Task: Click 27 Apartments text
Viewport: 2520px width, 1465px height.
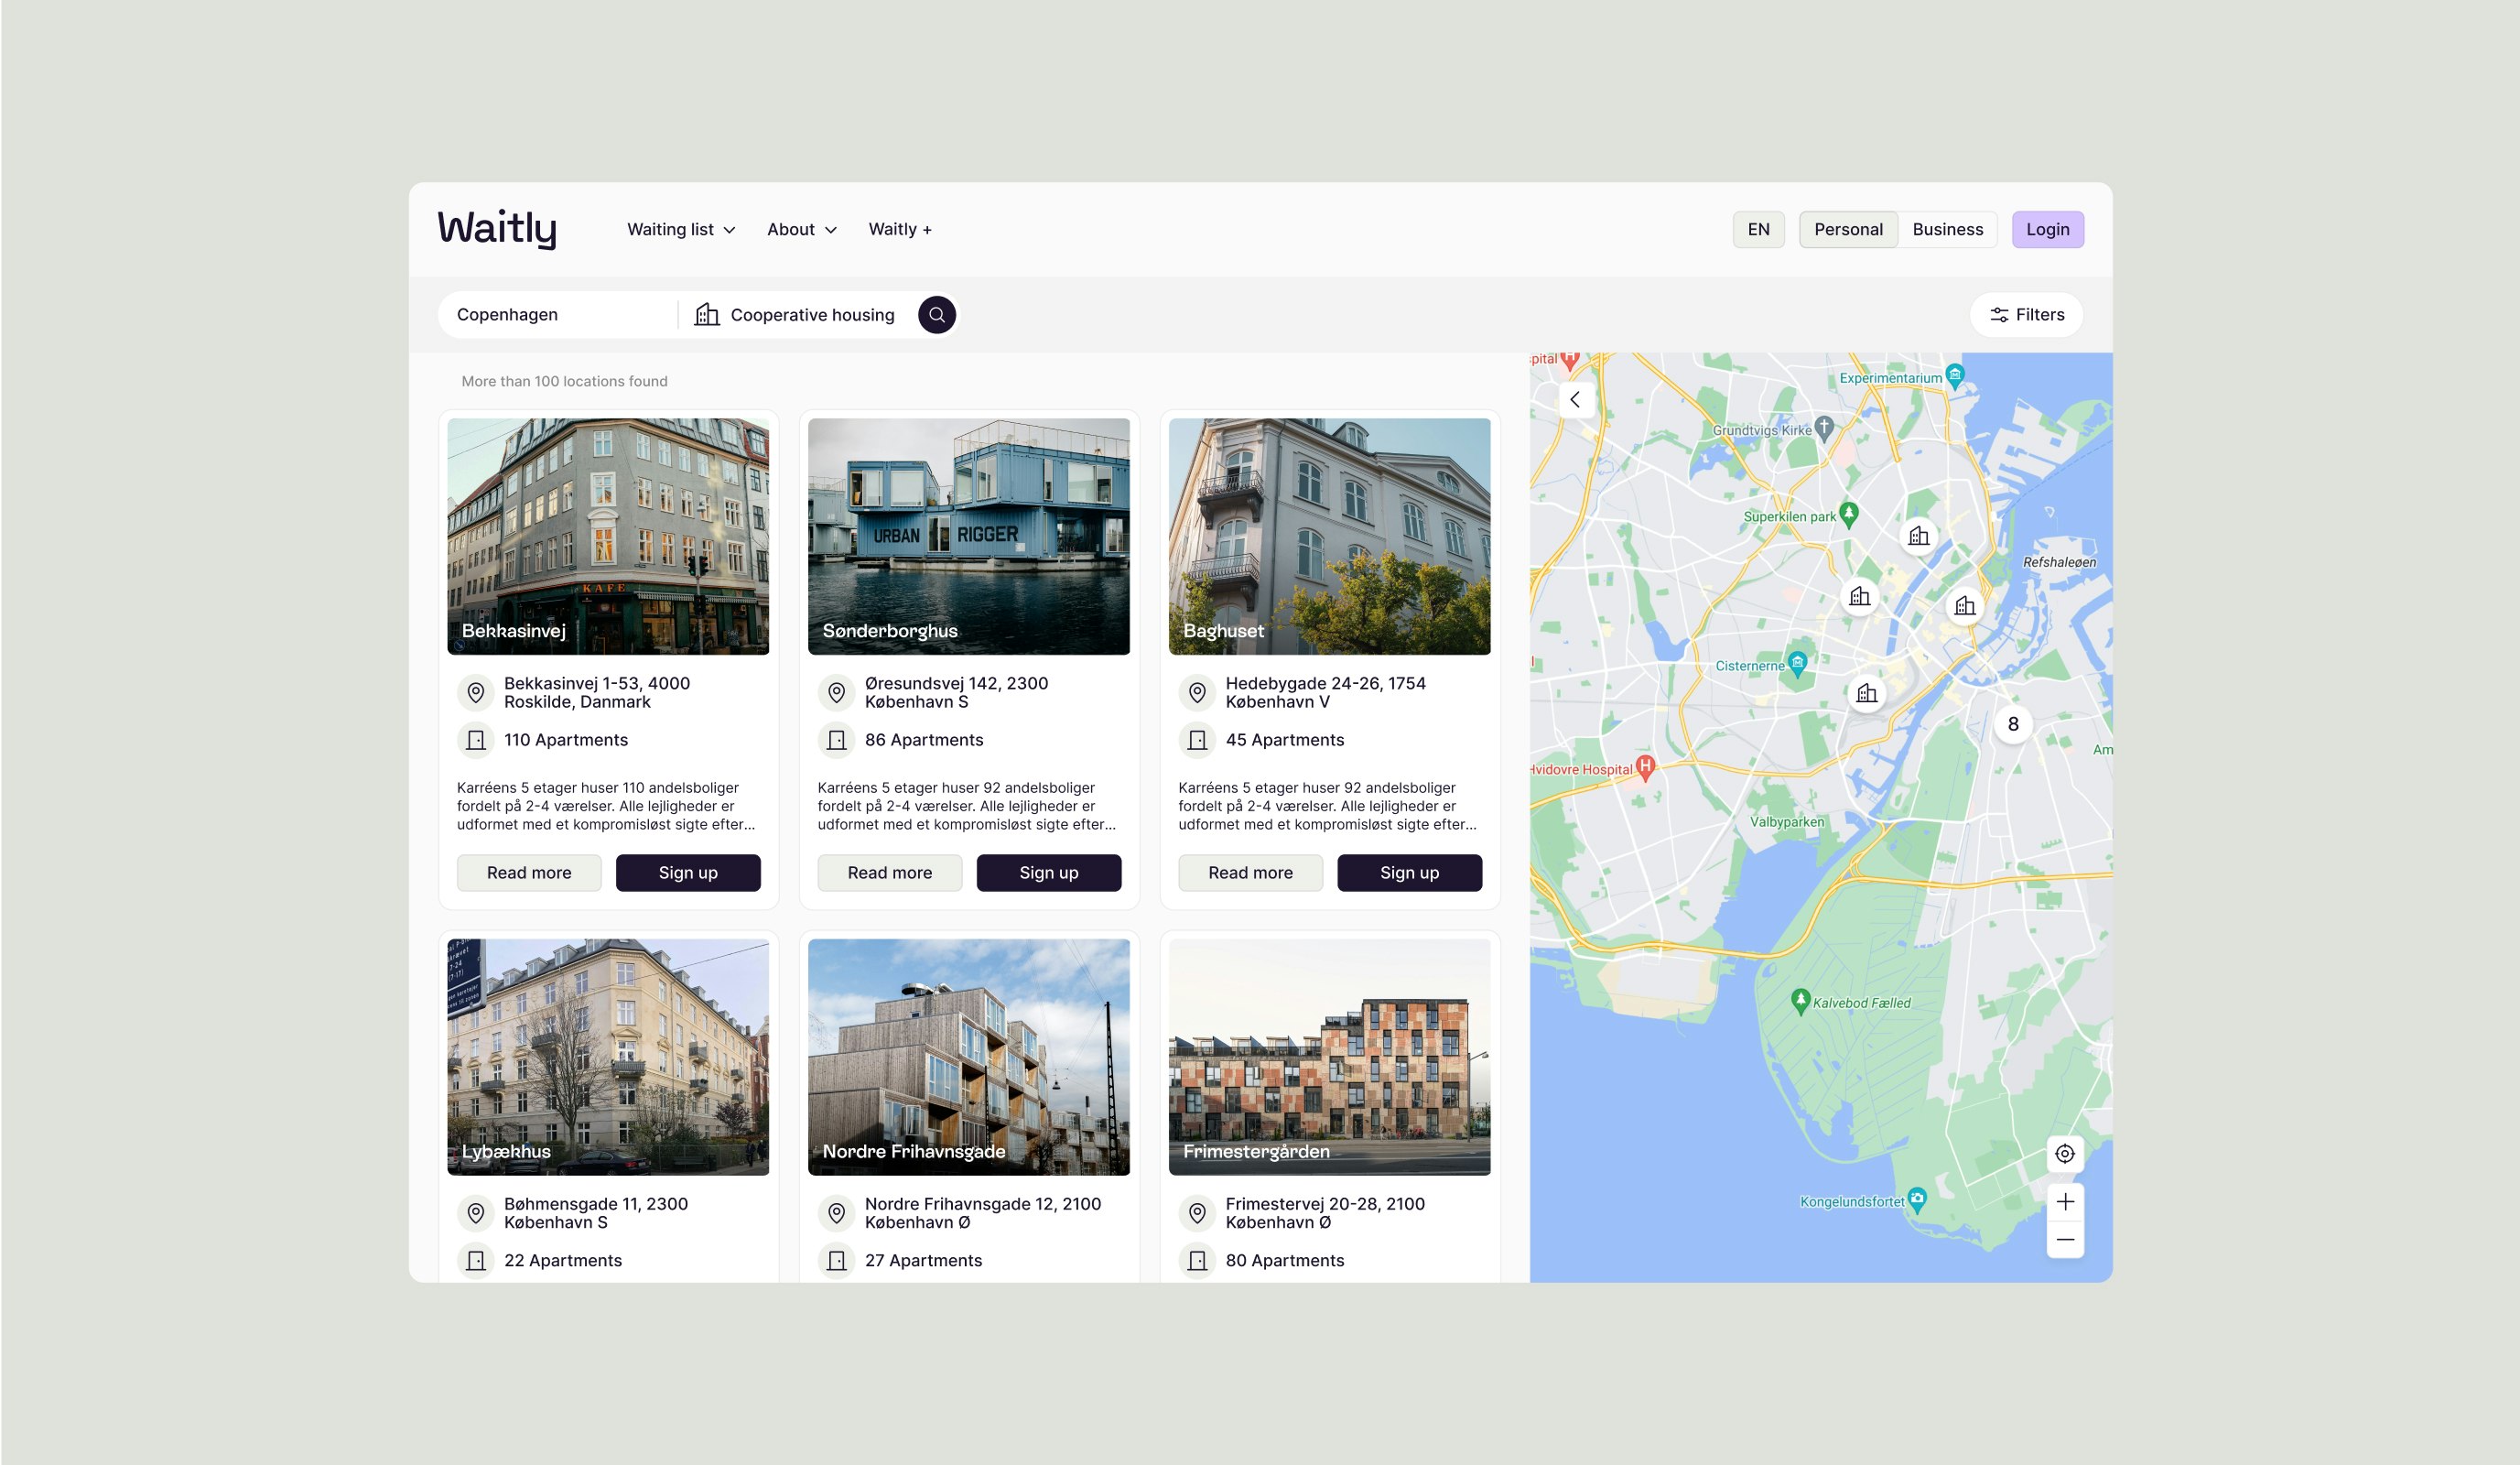Action: [x=923, y=1261]
